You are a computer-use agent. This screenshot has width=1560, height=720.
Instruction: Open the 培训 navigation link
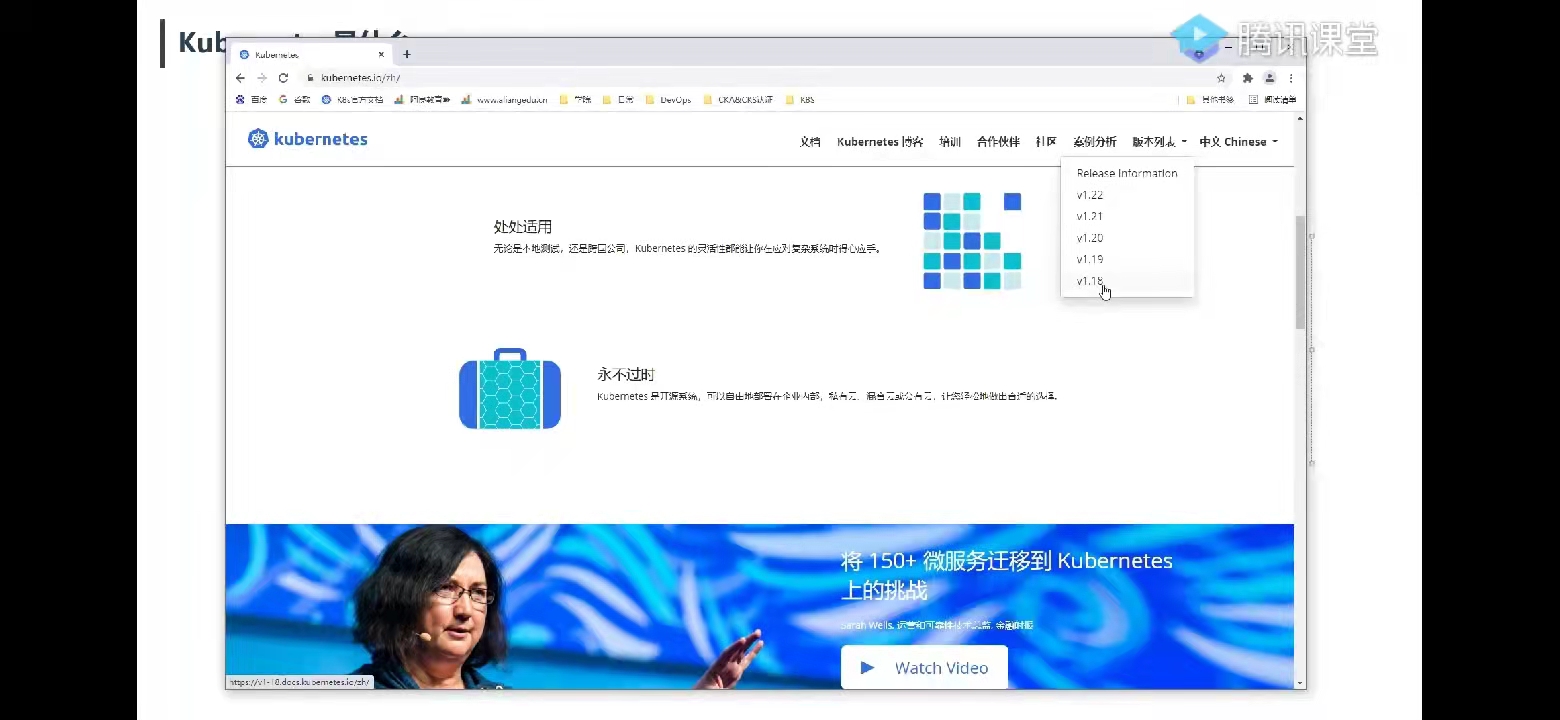[x=950, y=142]
